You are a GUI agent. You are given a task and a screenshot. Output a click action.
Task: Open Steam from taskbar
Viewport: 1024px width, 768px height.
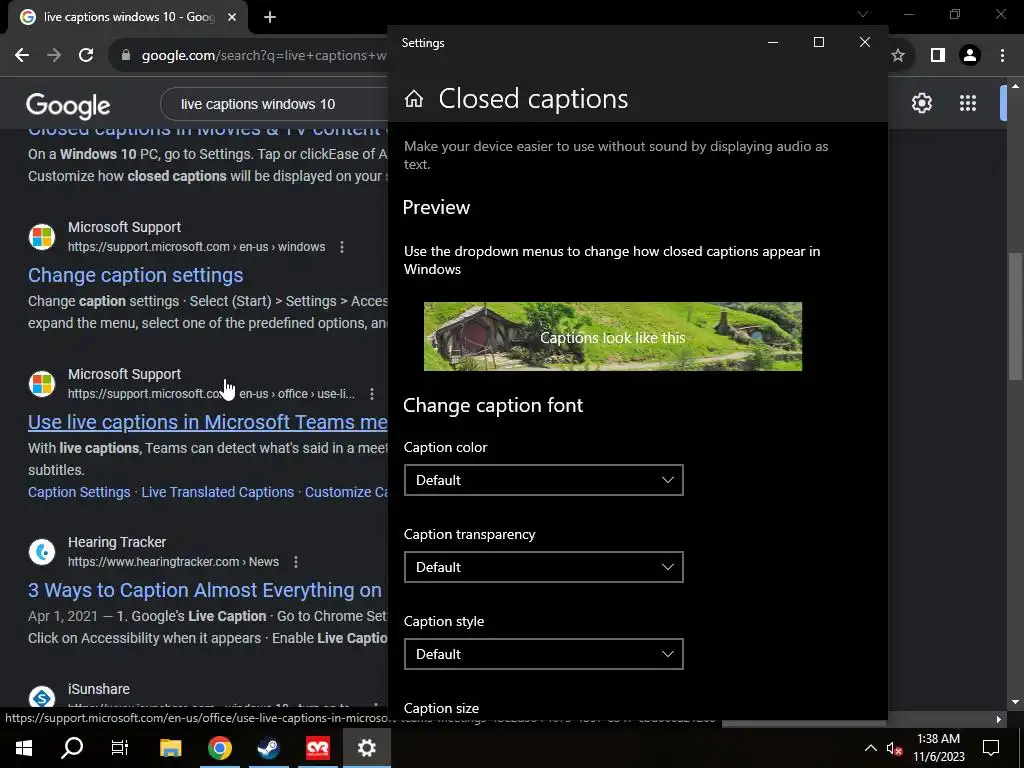(x=268, y=748)
